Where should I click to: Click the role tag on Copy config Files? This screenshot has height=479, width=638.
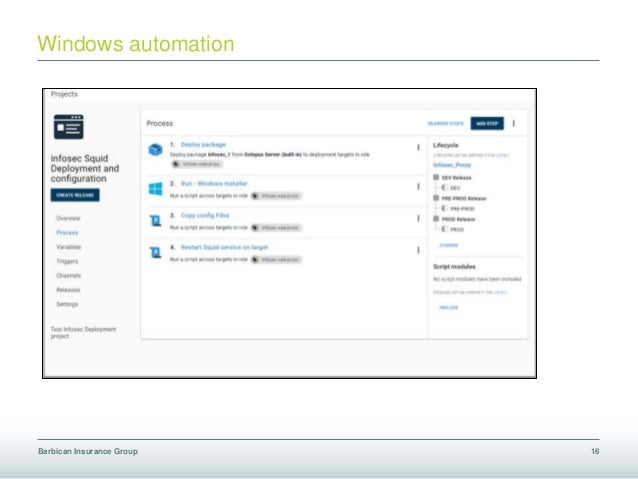tap(276, 227)
